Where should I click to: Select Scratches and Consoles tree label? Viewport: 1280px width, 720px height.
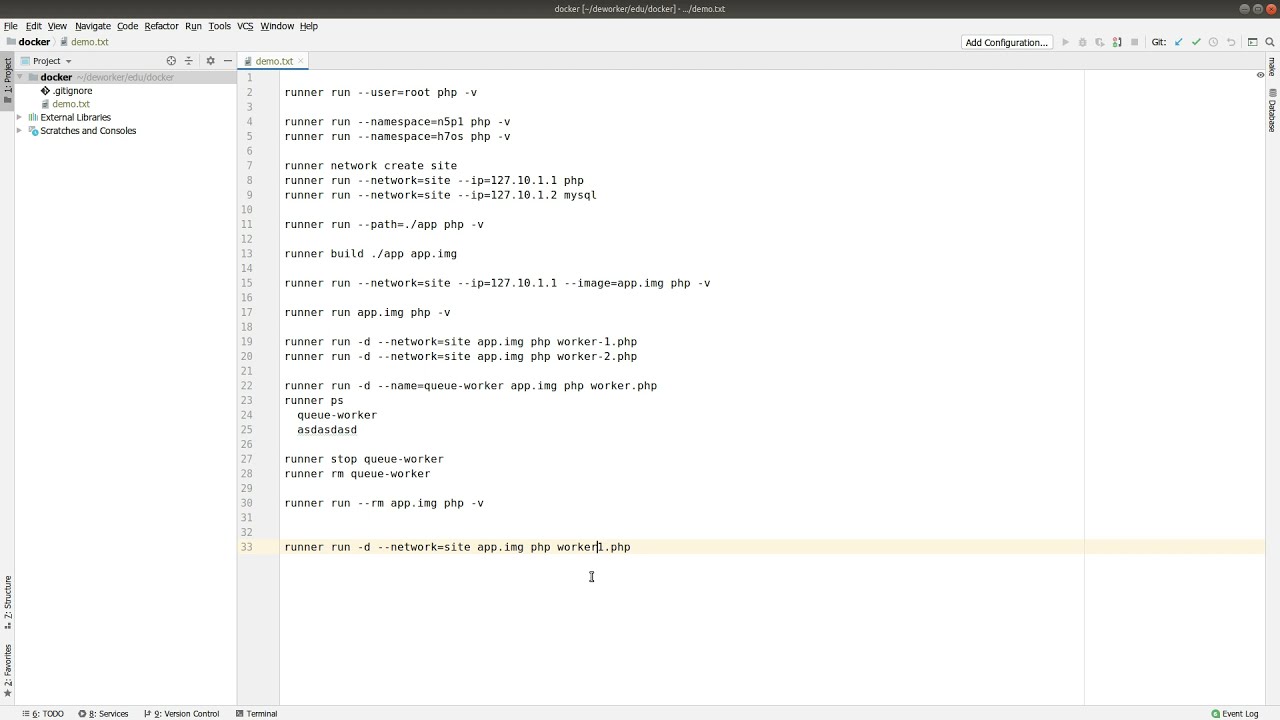click(x=88, y=131)
